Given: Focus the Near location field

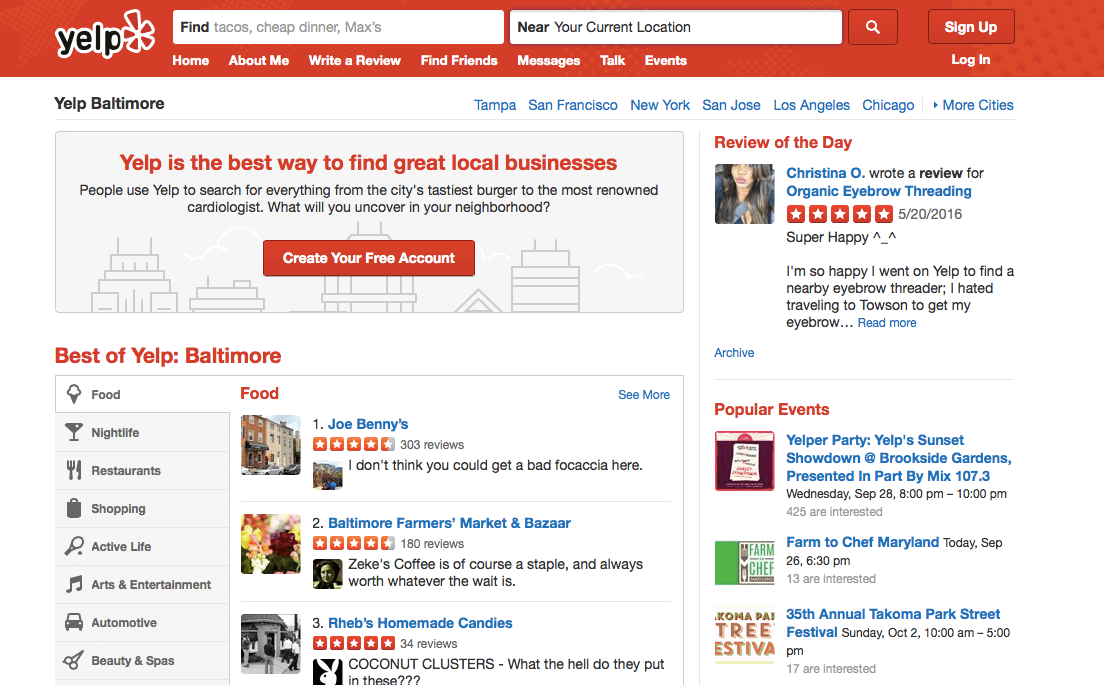Looking at the screenshot, I should tap(676, 27).
